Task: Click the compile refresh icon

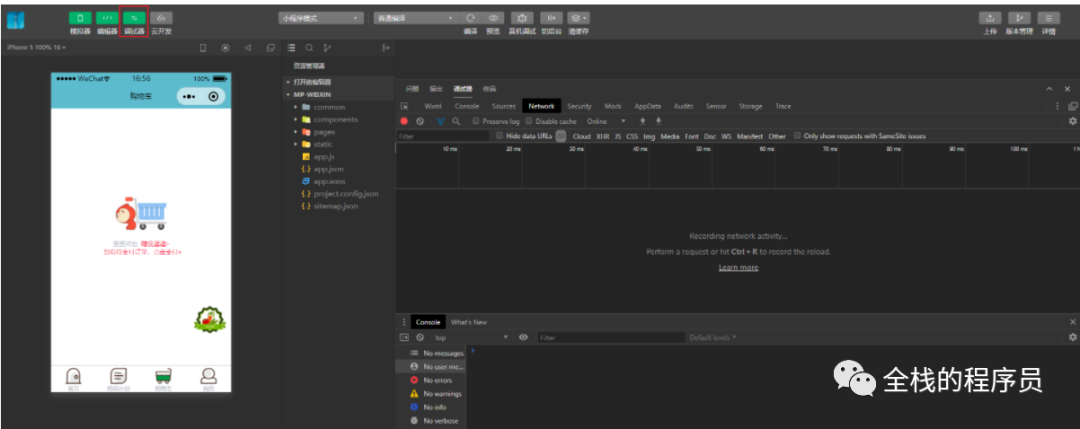Action: point(471,18)
